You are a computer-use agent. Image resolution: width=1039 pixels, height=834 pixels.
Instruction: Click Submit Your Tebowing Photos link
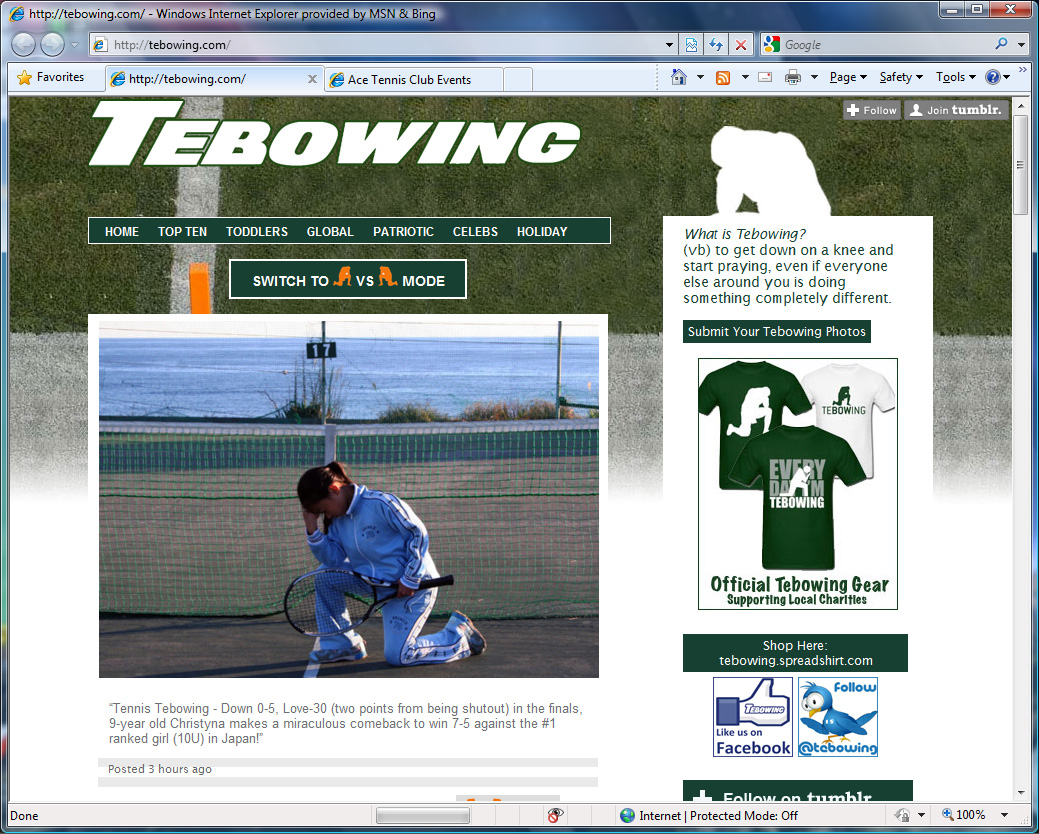776,331
